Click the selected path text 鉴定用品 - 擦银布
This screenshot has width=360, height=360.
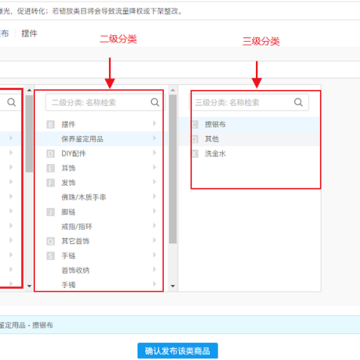[x=26, y=325]
